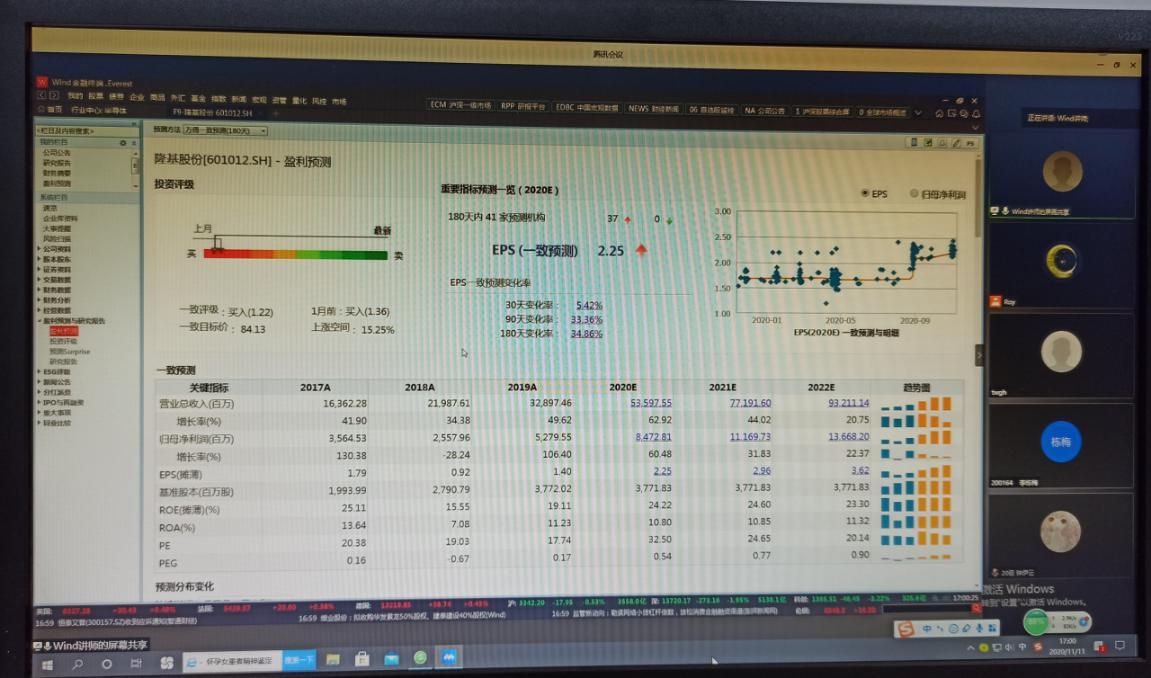Click the Sogou input method S icon
1151x678 pixels.
point(905,629)
